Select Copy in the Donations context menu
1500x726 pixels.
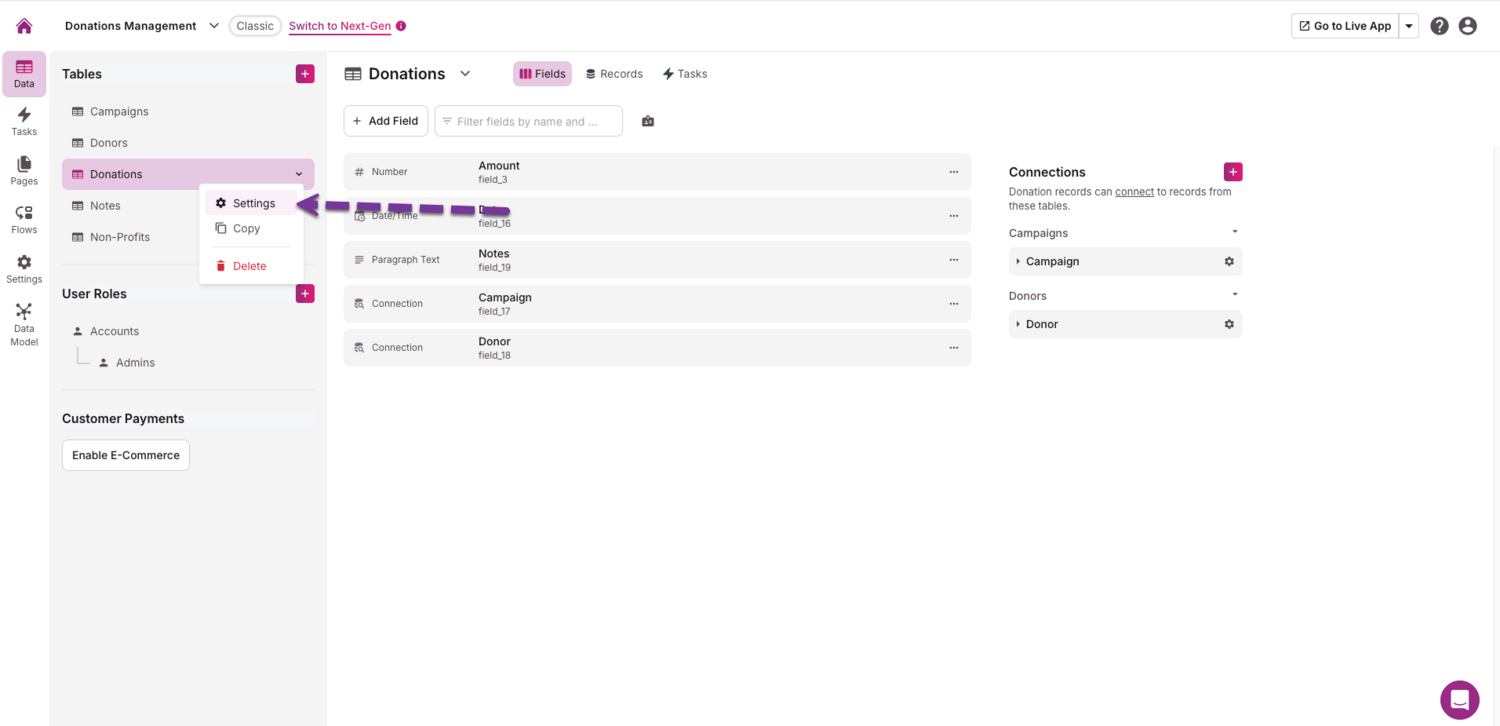(248, 228)
